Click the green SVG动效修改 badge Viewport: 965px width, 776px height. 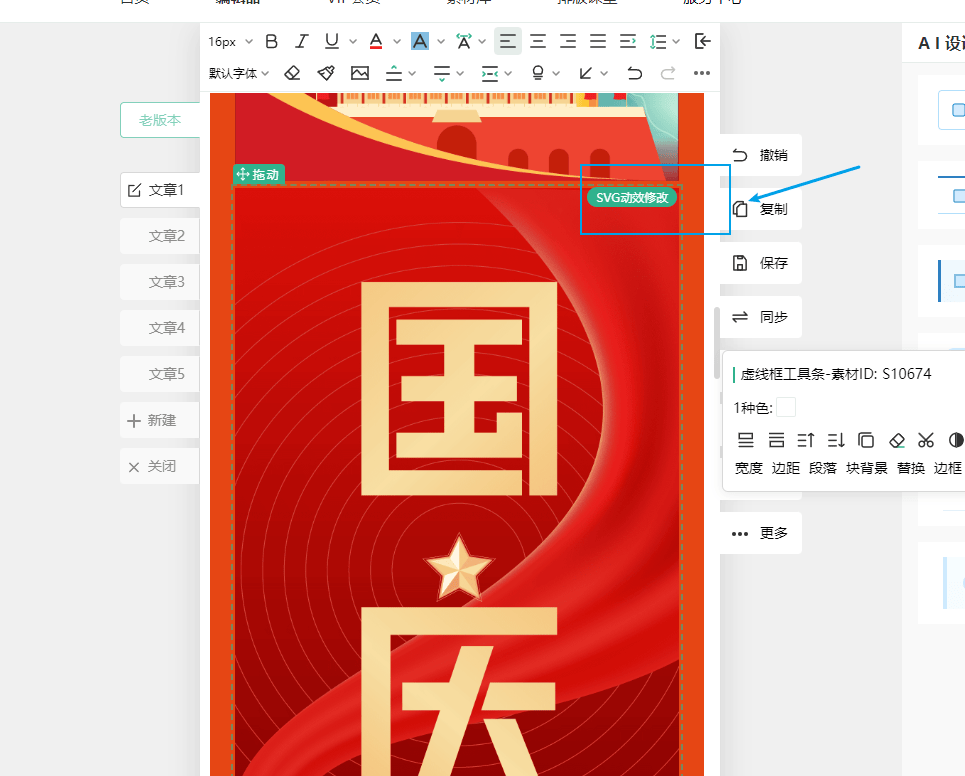coord(632,198)
